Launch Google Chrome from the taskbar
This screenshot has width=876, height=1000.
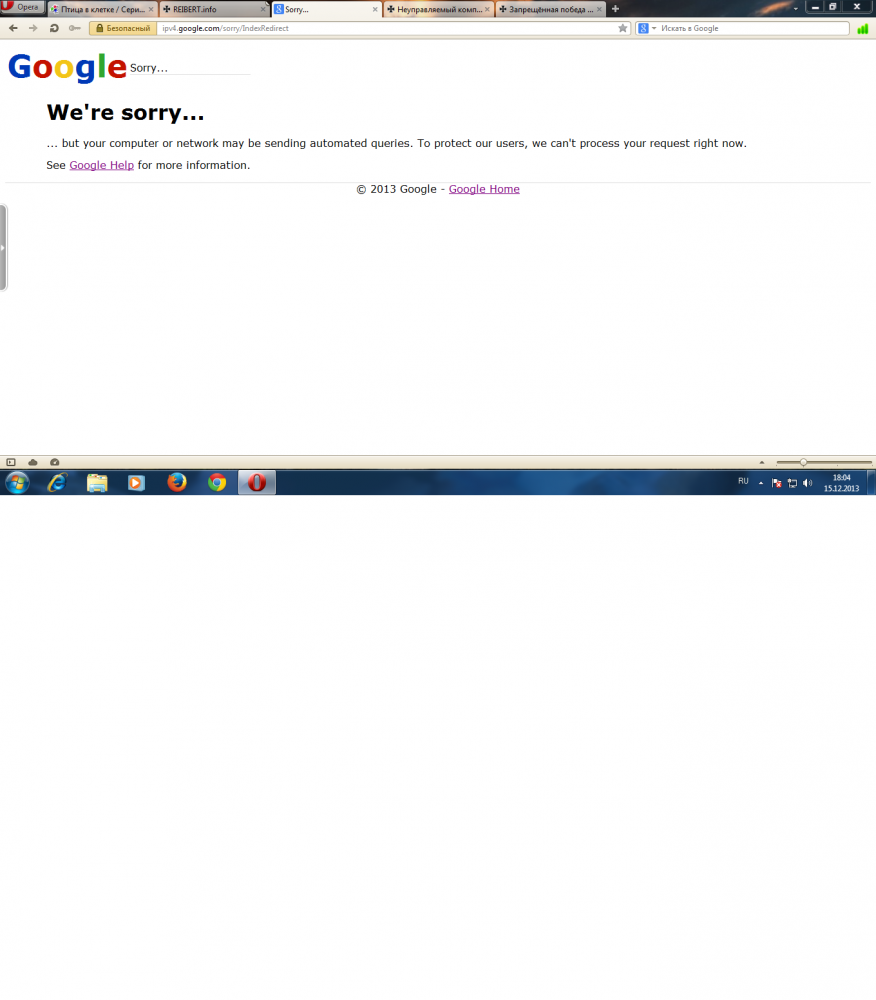(x=217, y=483)
